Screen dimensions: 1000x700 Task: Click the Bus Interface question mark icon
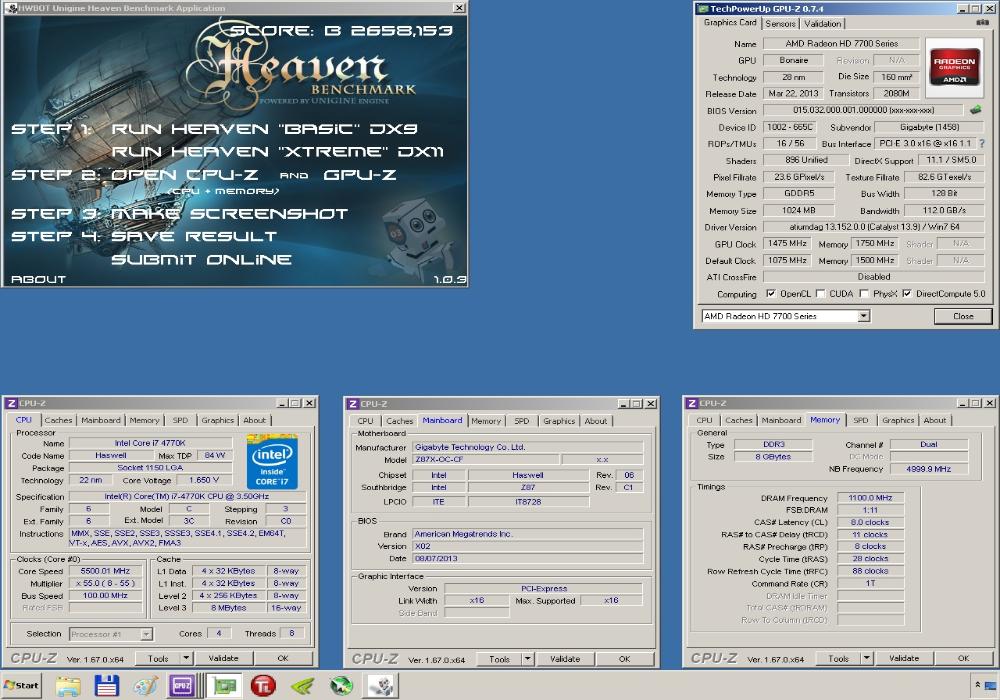pyautogui.click(x=982, y=143)
